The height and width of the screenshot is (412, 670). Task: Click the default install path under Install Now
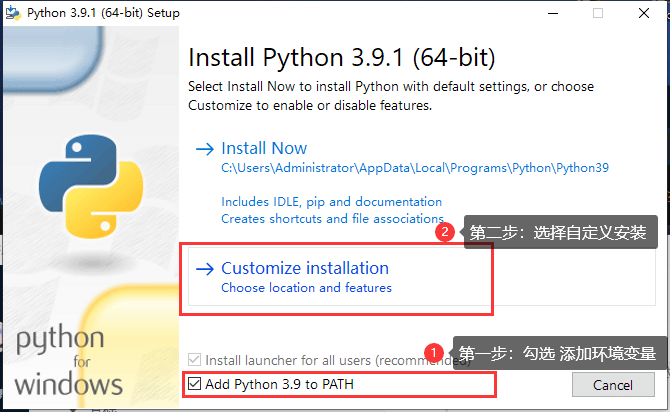pyautogui.click(x=414, y=168)
